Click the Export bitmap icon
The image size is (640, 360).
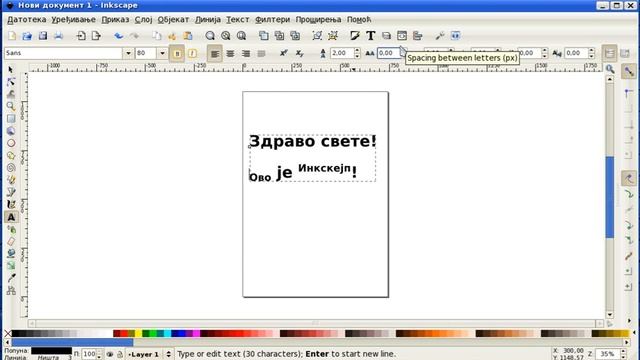(96, 36)
